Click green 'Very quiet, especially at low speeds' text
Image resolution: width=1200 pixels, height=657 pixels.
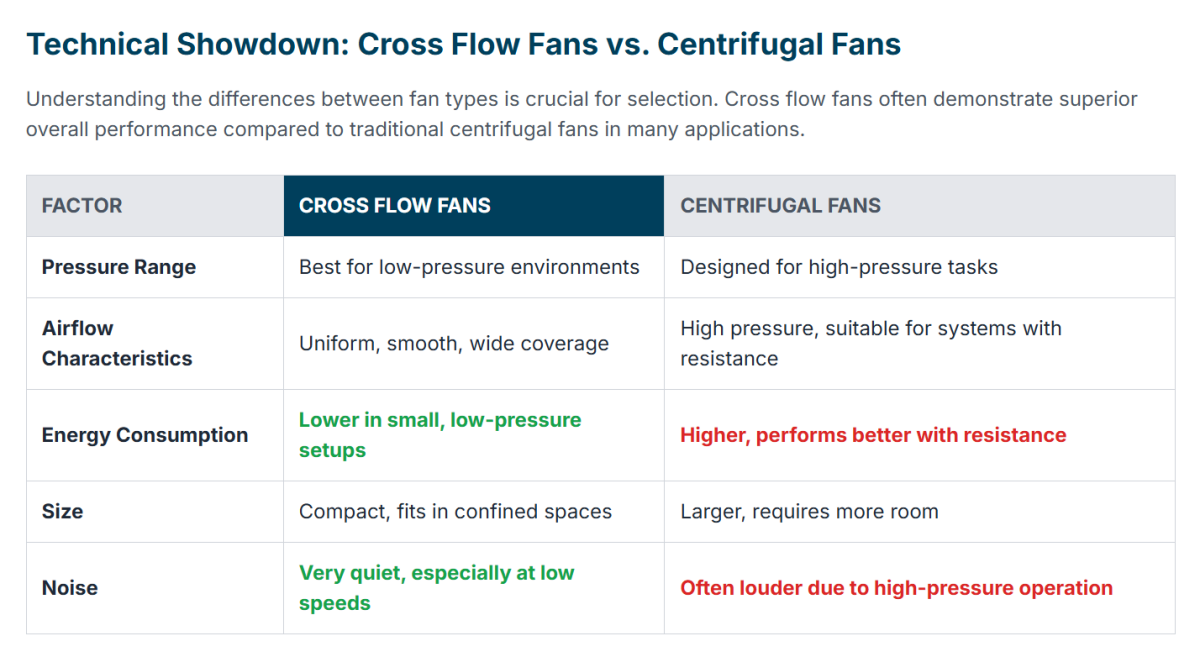tap(437, 588)
